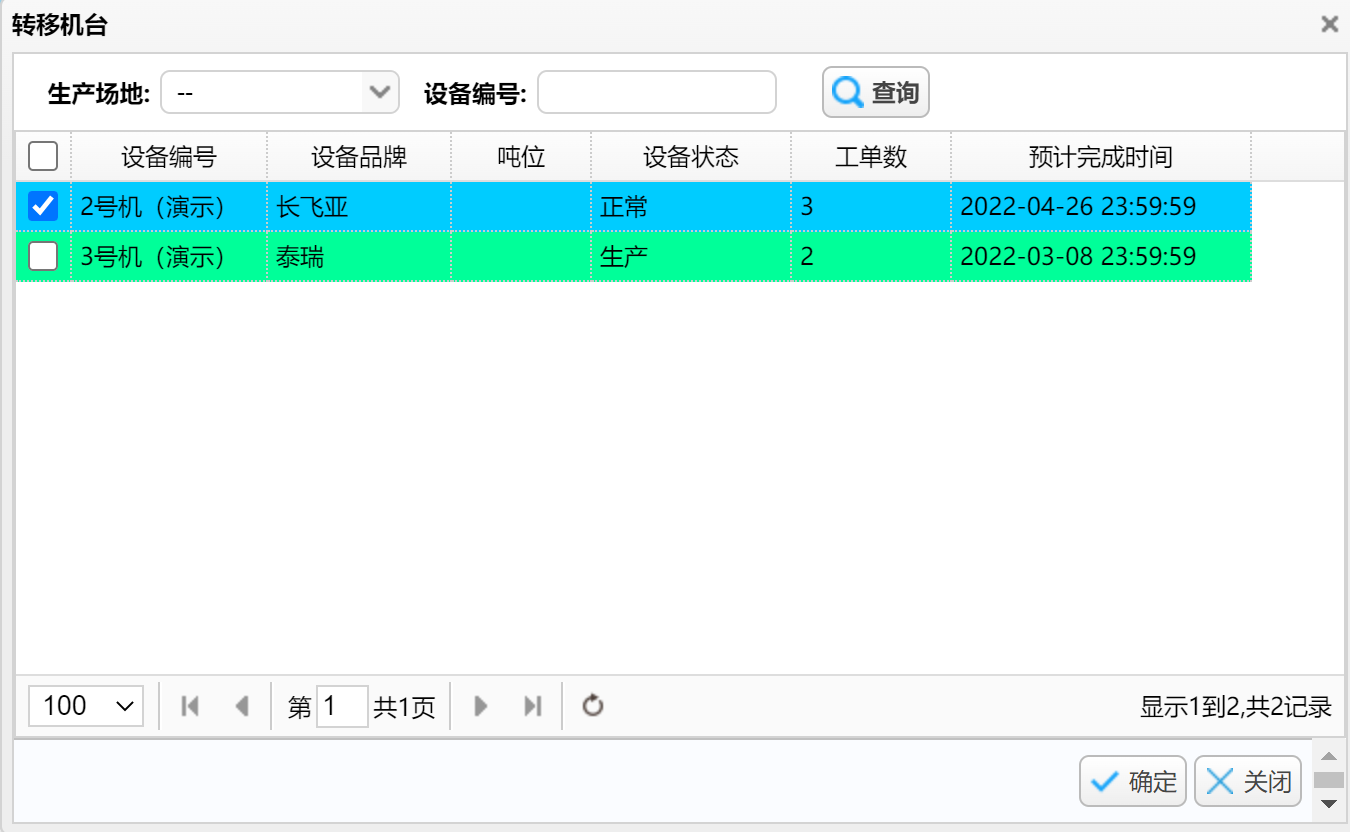Go to the first page of results
The image size is (1350, 832).
[x=190, y=706]
